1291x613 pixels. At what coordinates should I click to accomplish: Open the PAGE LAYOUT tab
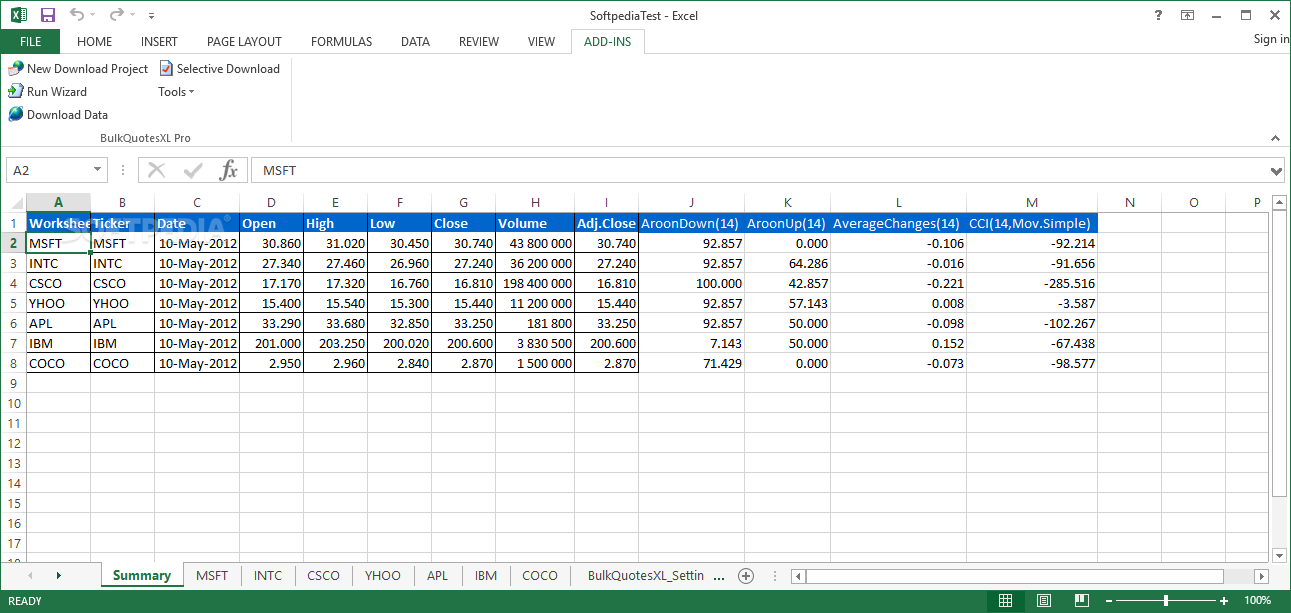(x=244, y=41)
